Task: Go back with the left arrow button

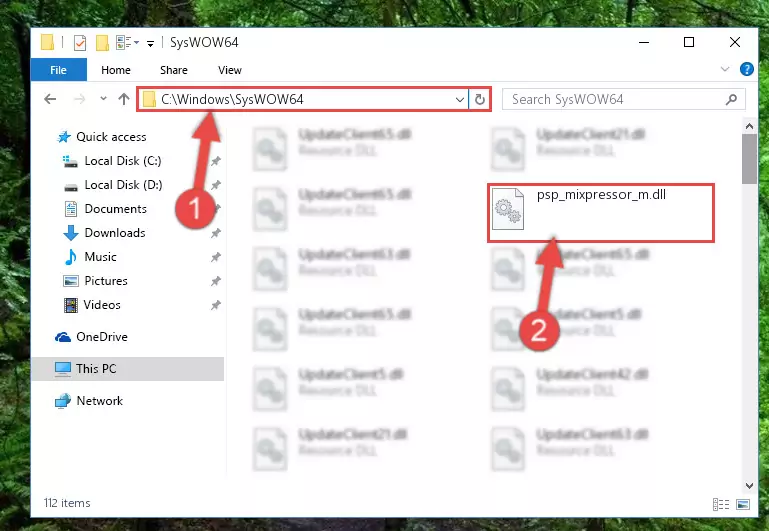Action: point(50,100)
